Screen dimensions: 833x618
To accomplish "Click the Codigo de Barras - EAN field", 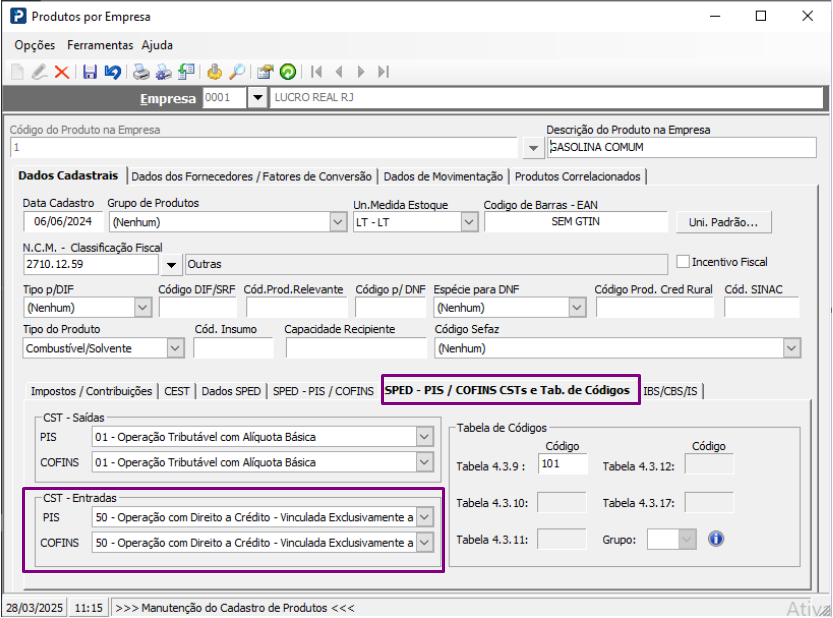I will click(575, 222).
